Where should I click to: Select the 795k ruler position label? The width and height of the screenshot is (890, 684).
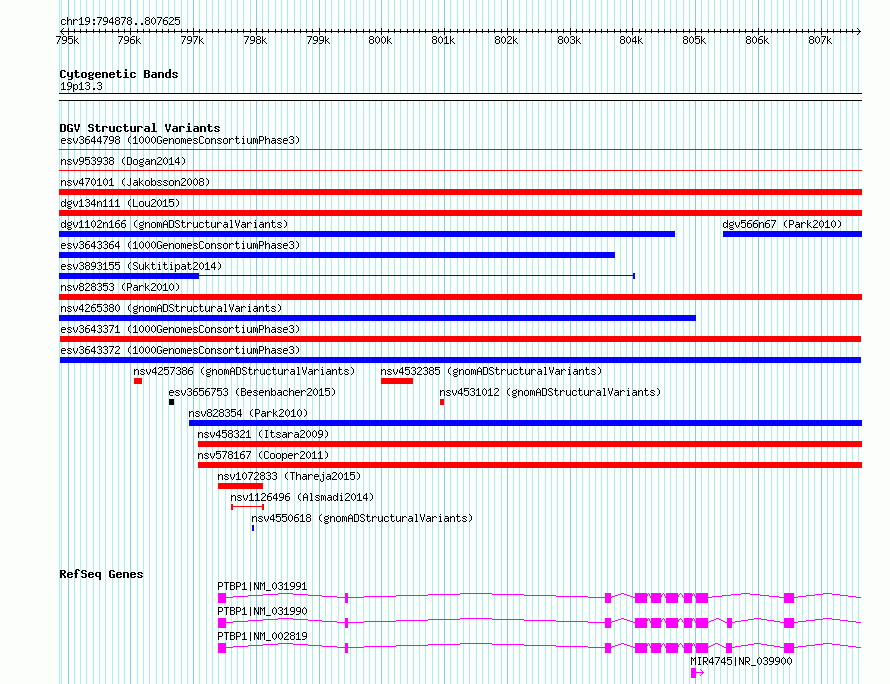(x=67, y=40)
